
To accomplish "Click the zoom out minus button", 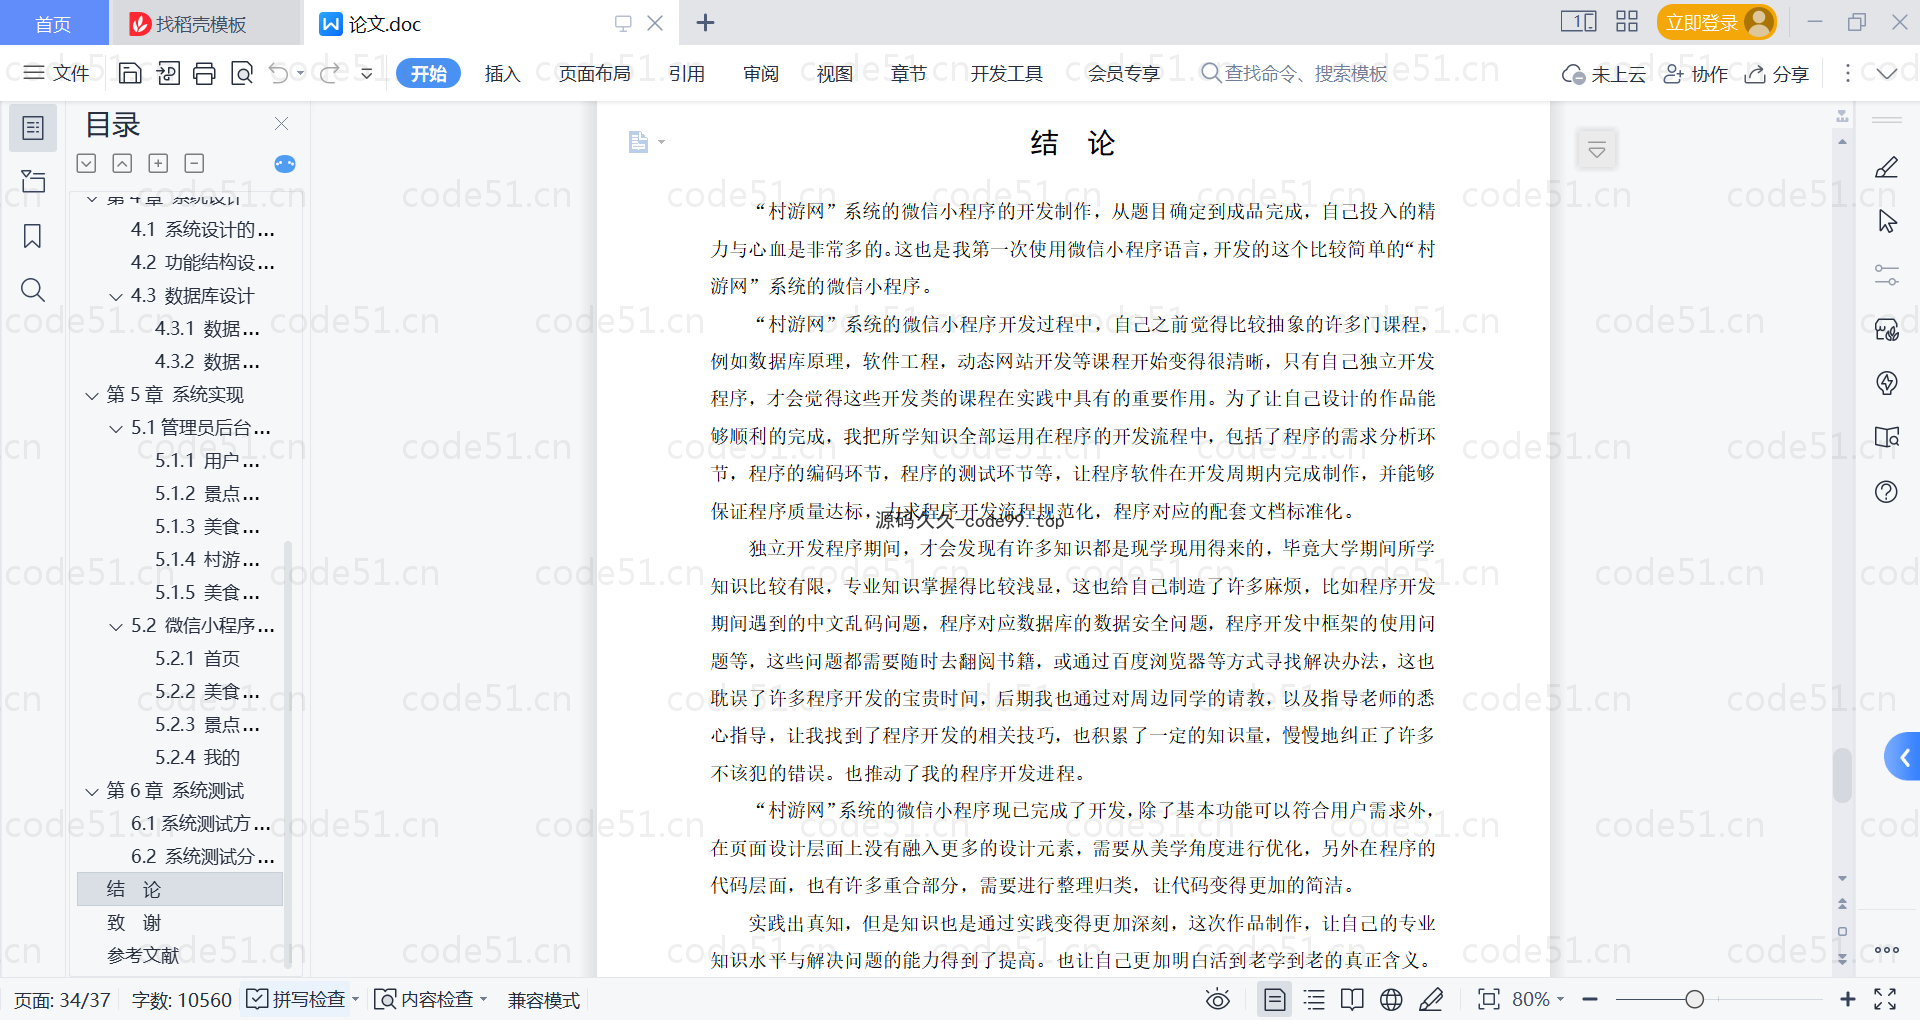I will click(1590, 999).
